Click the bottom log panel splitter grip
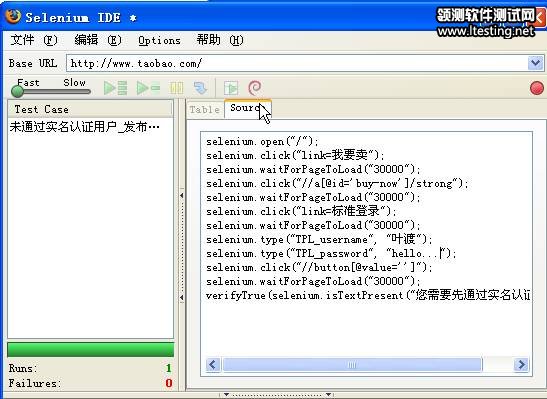This screenshot has height=399, width=547. 277,394
